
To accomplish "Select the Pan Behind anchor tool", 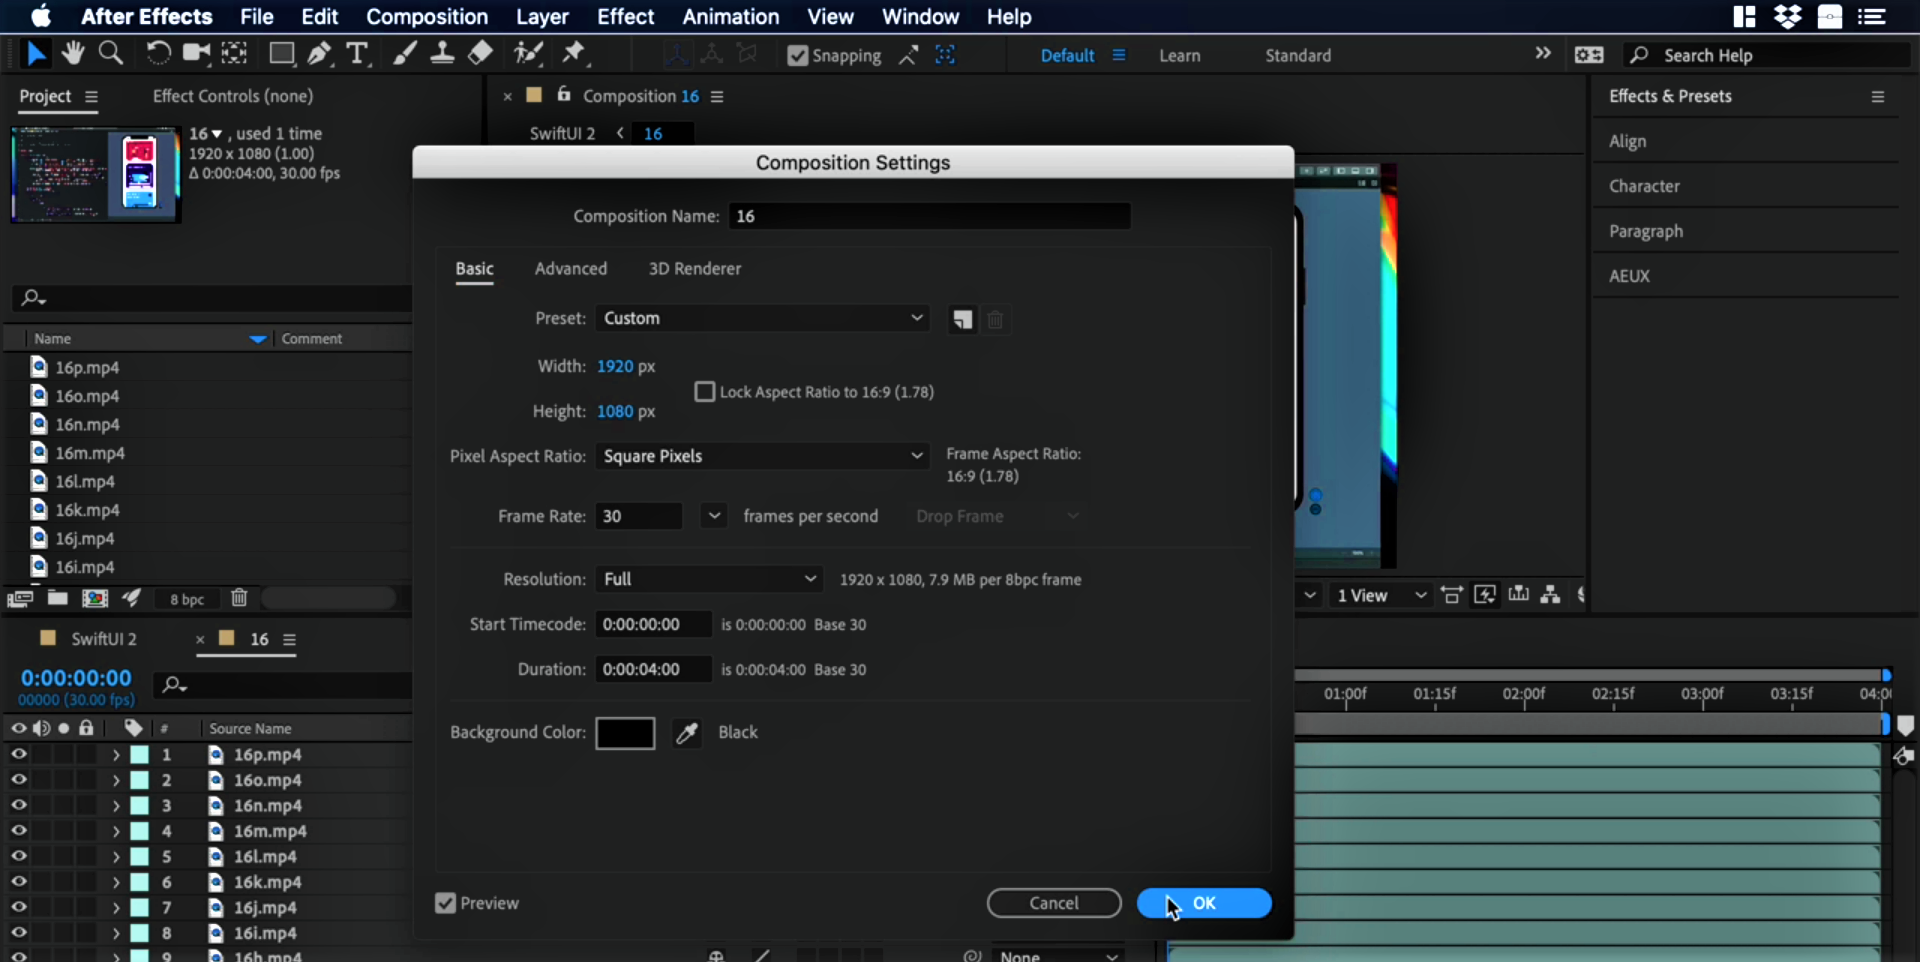I will coord(234,53).
